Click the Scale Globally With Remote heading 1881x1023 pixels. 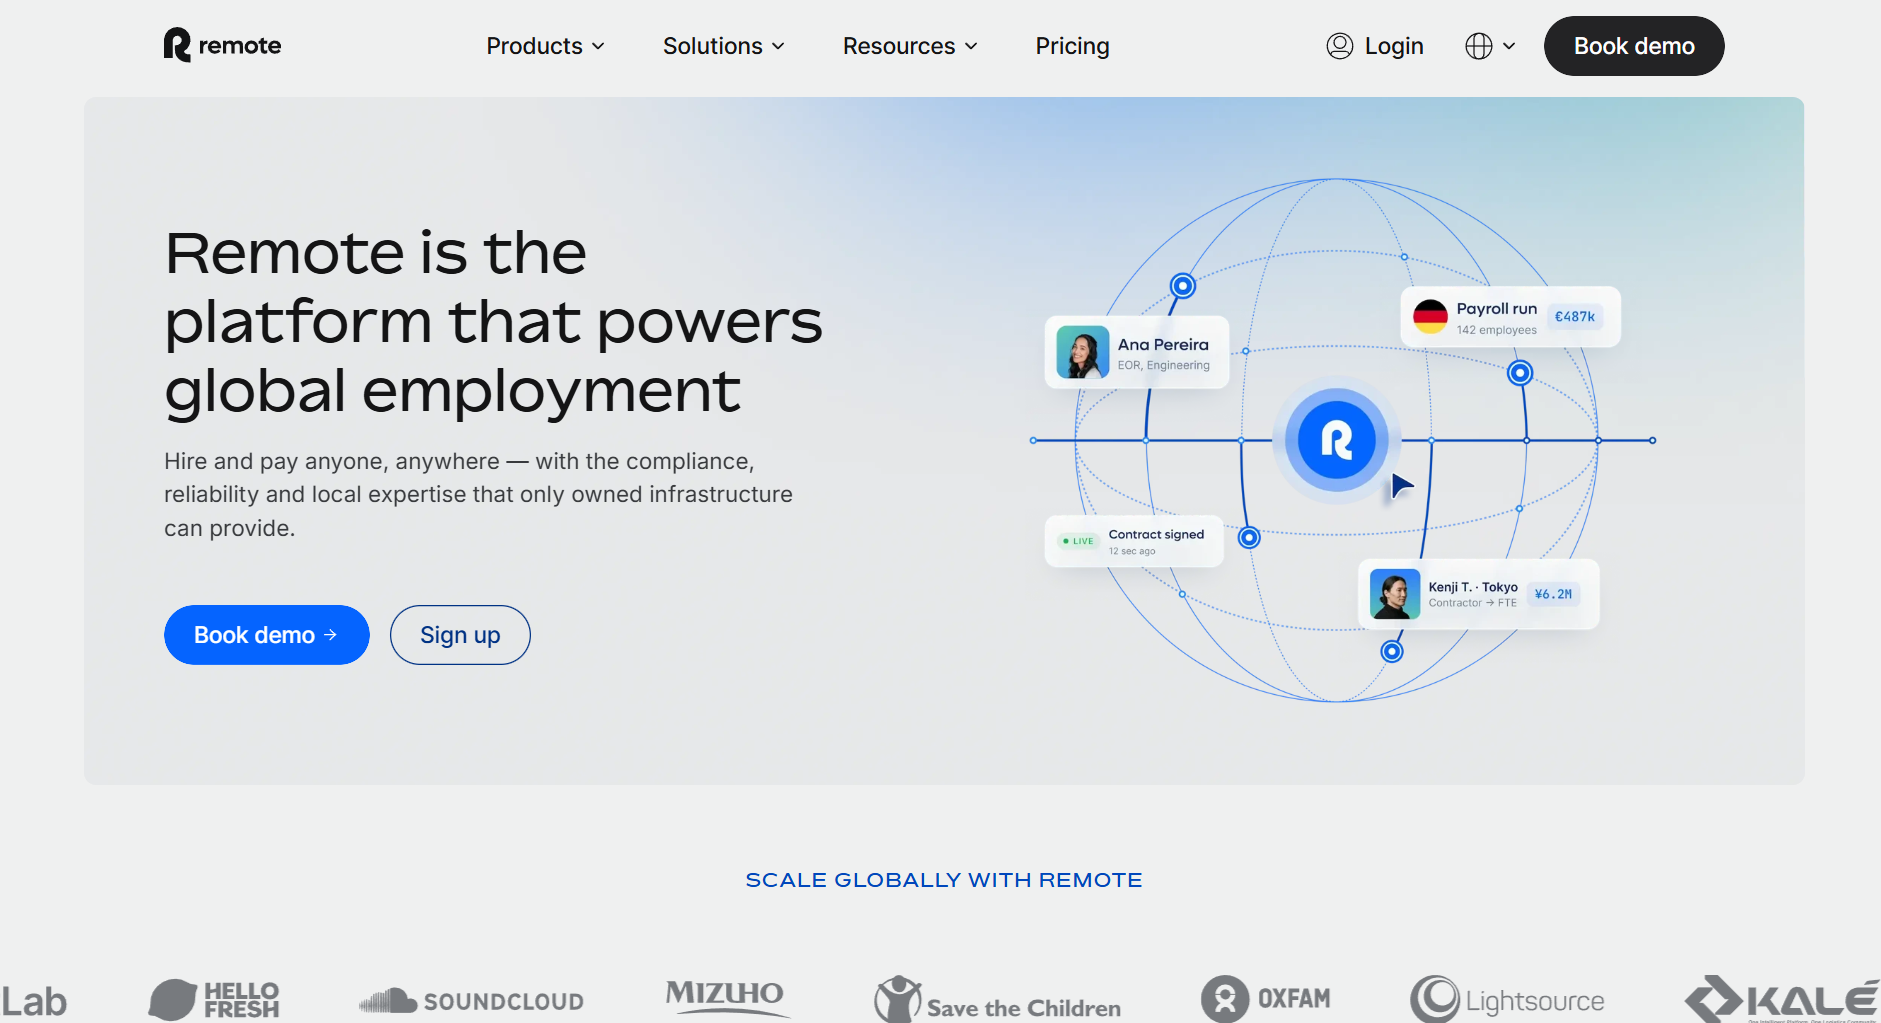coord(944,880)
